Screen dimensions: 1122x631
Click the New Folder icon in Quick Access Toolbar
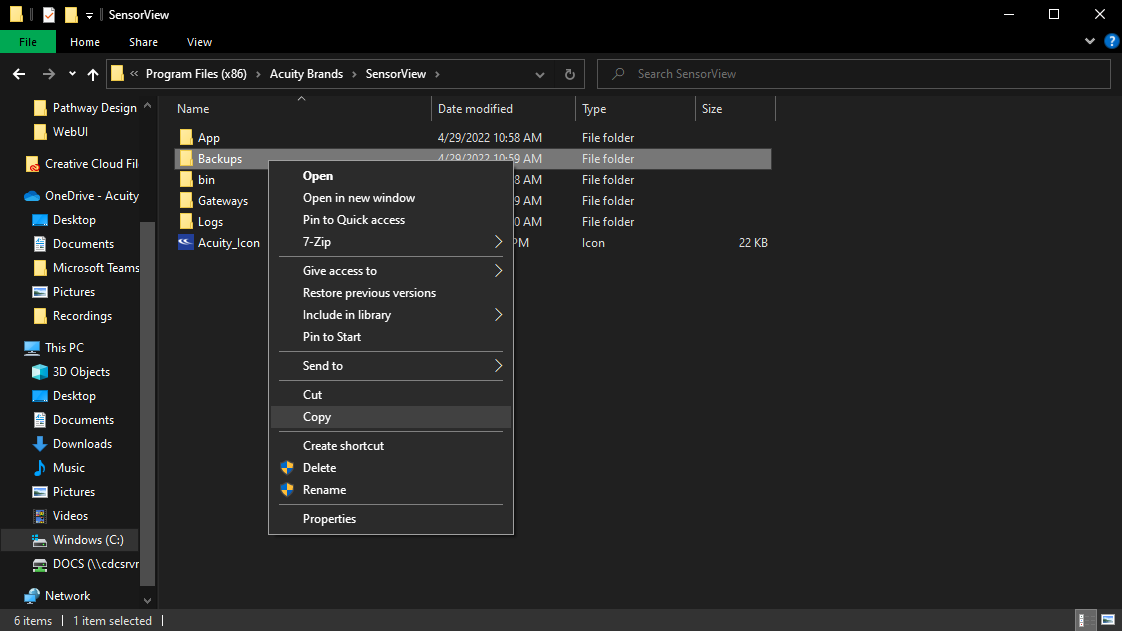(70, 14)
